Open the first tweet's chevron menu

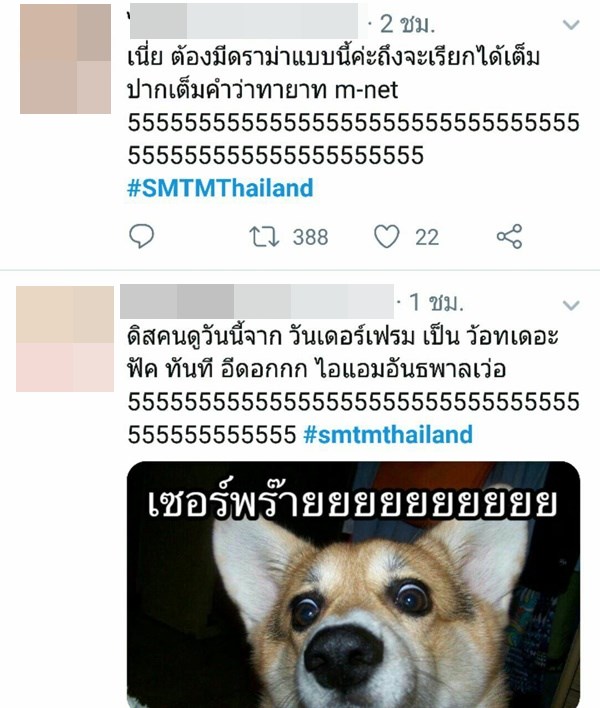tap(571, 24)
